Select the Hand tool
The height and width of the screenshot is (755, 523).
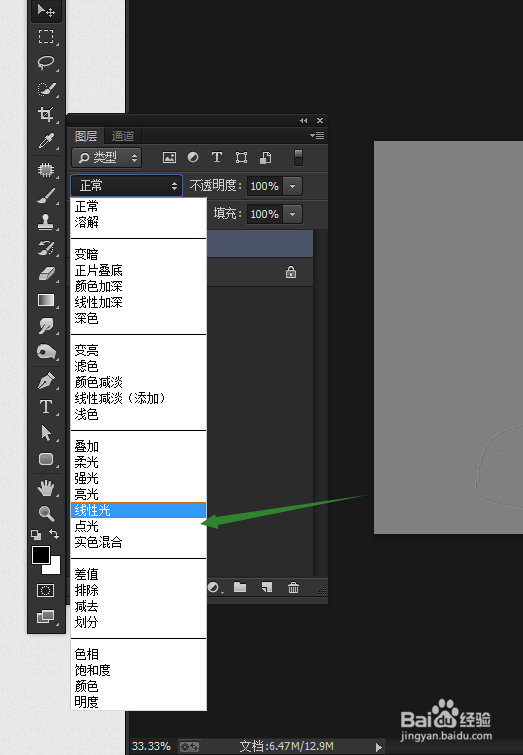[x=46, y=488]
